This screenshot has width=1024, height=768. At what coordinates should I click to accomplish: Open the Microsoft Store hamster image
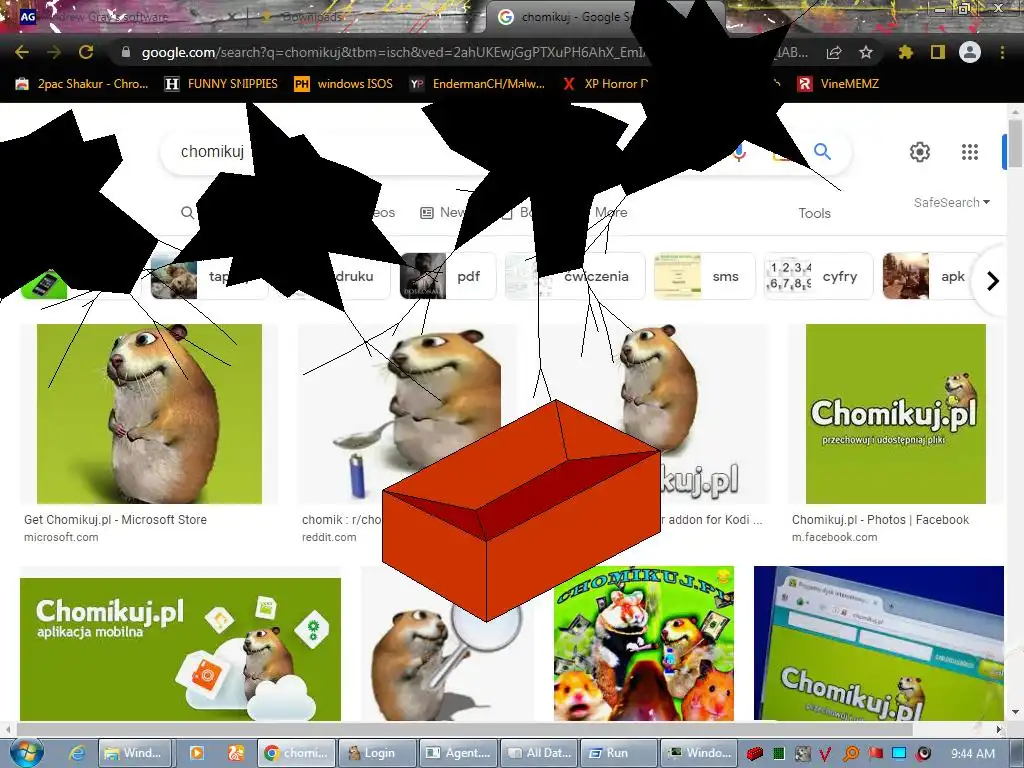pyautogui.click(x=150, y=413)
